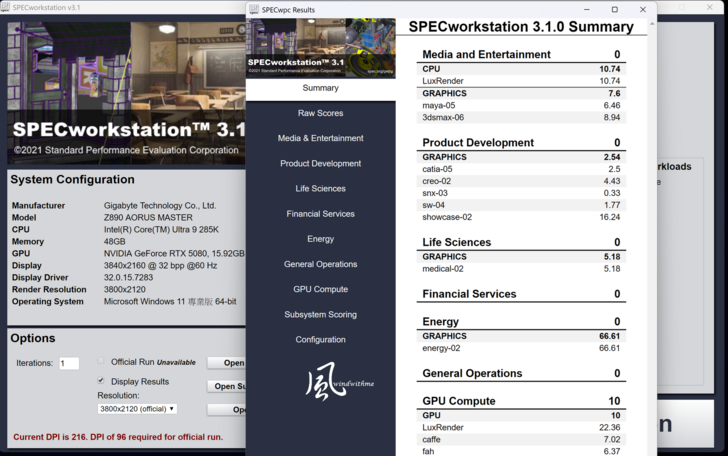Go to Media & Entertainment results
This screenshot has height=456, width=728.
tap(320, 138)
